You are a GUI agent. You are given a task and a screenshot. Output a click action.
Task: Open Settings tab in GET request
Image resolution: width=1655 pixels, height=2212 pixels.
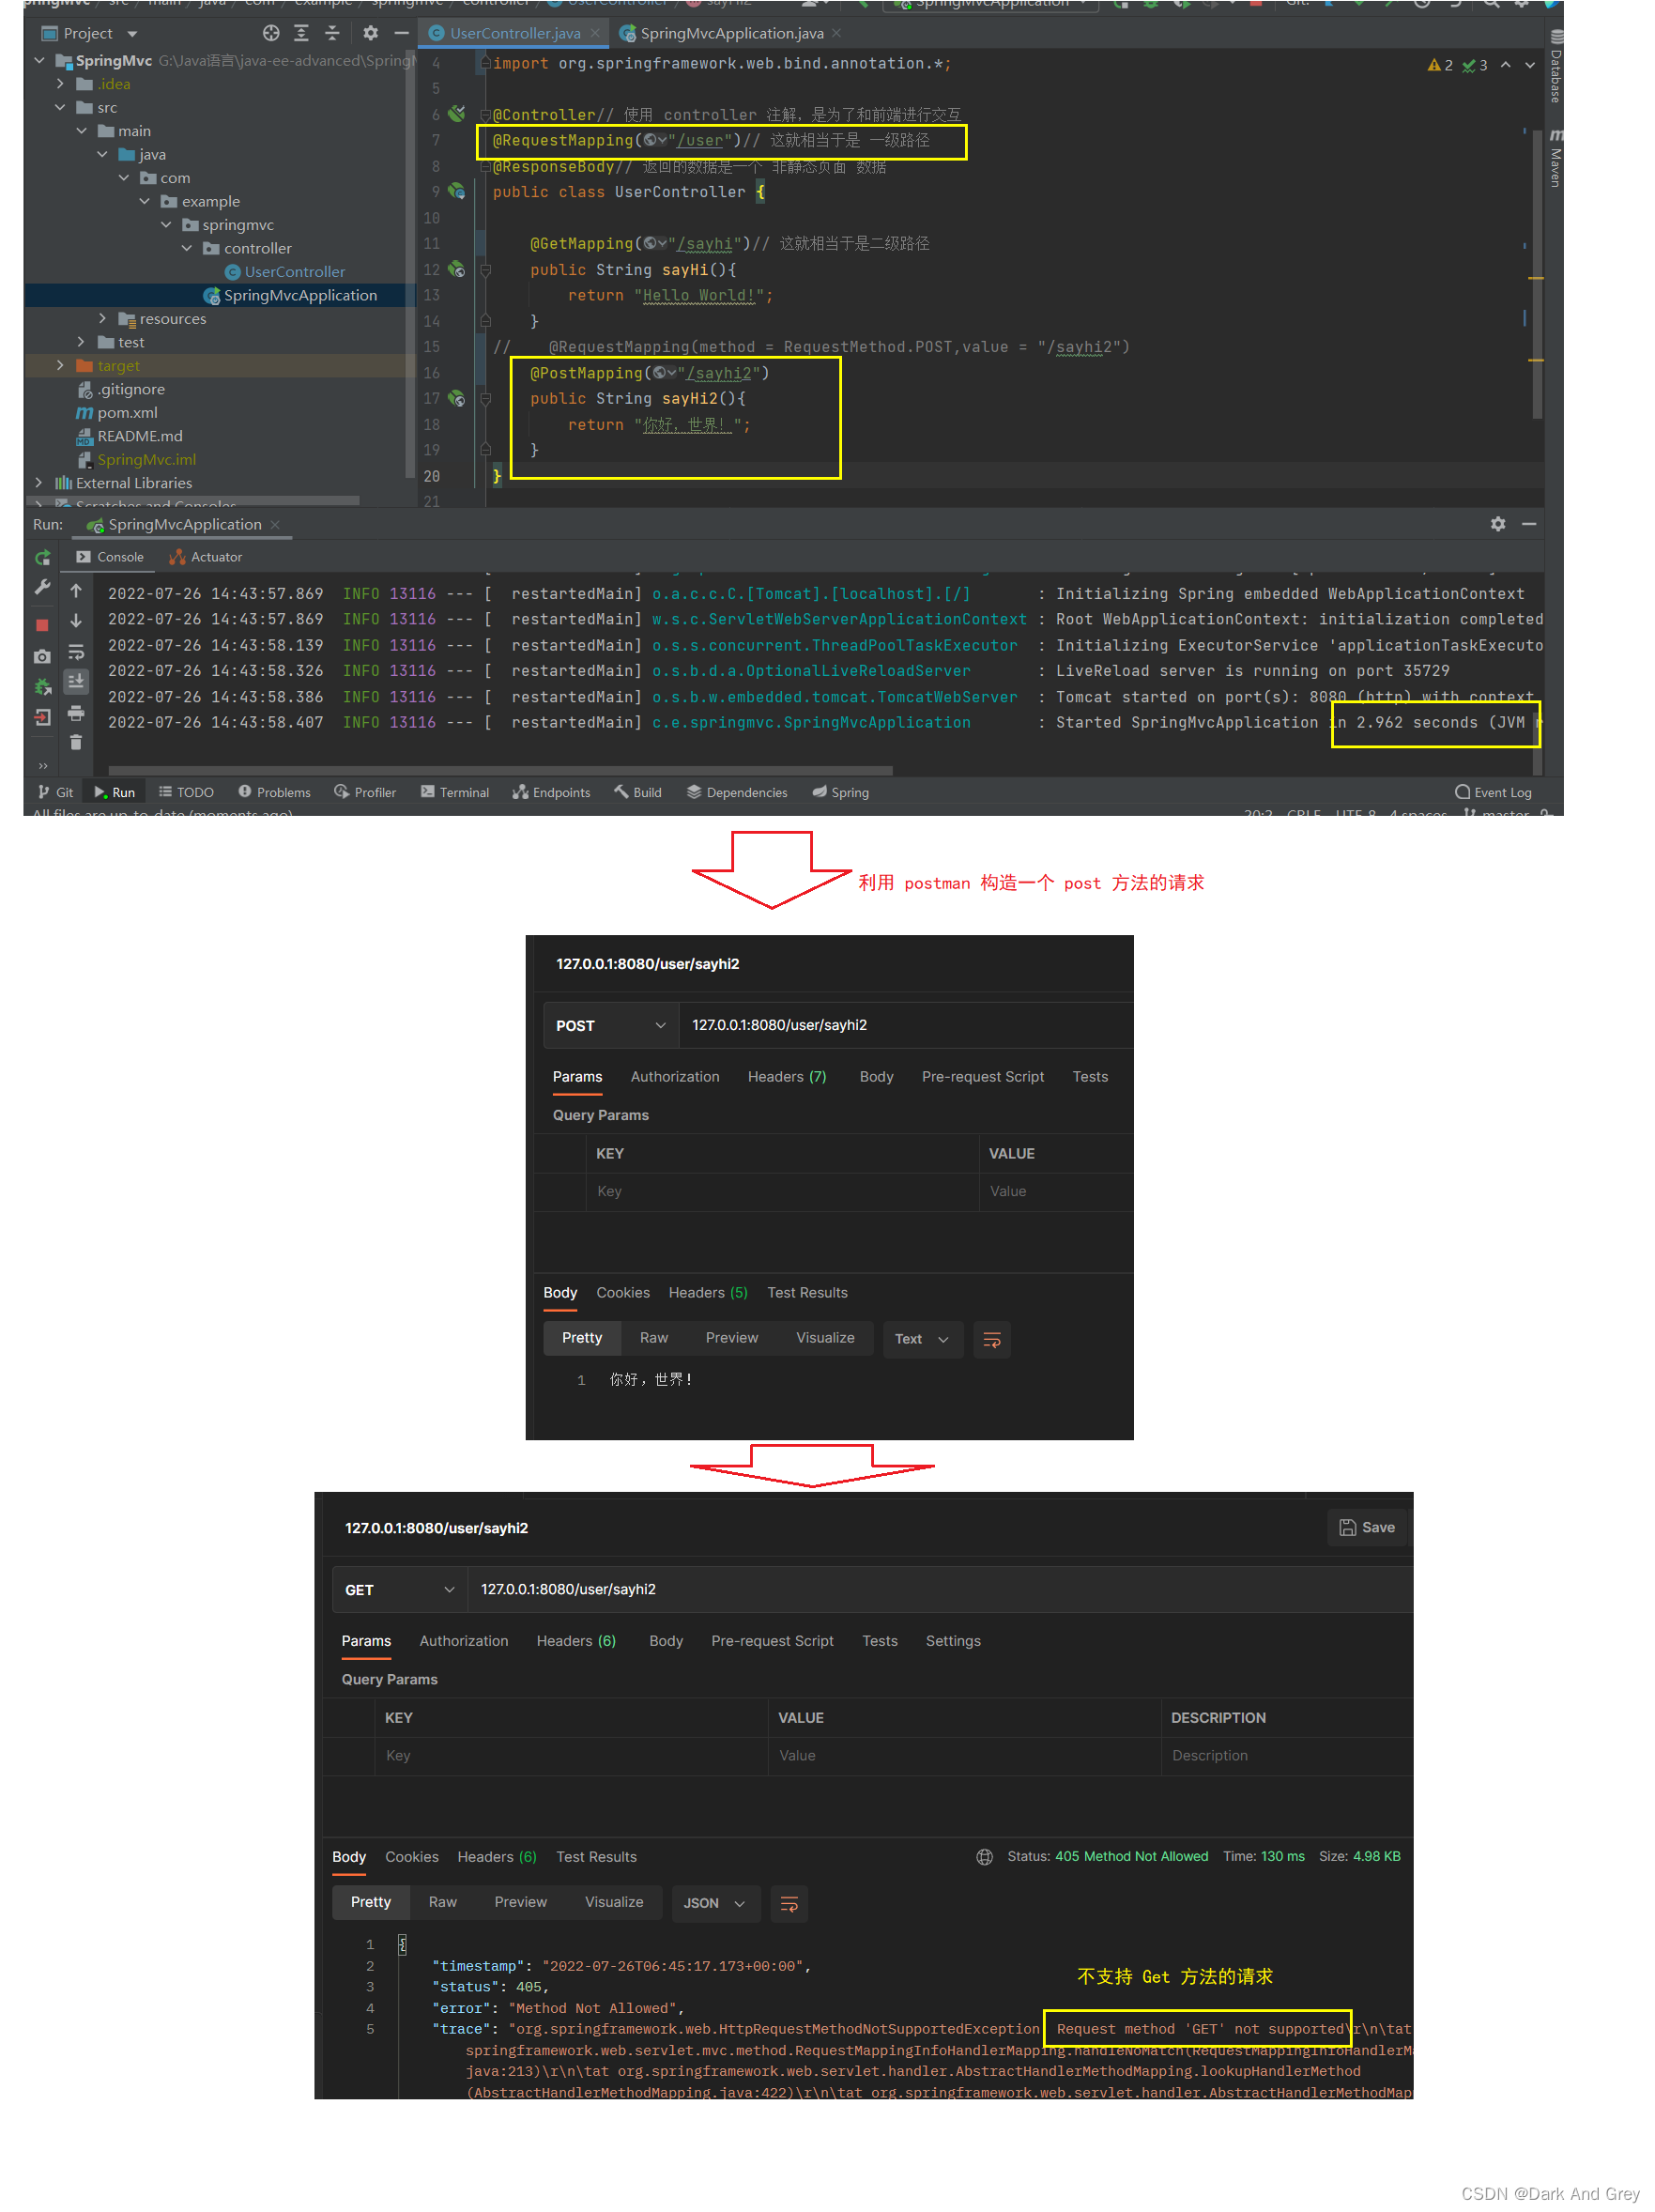tap(952, 1640)
